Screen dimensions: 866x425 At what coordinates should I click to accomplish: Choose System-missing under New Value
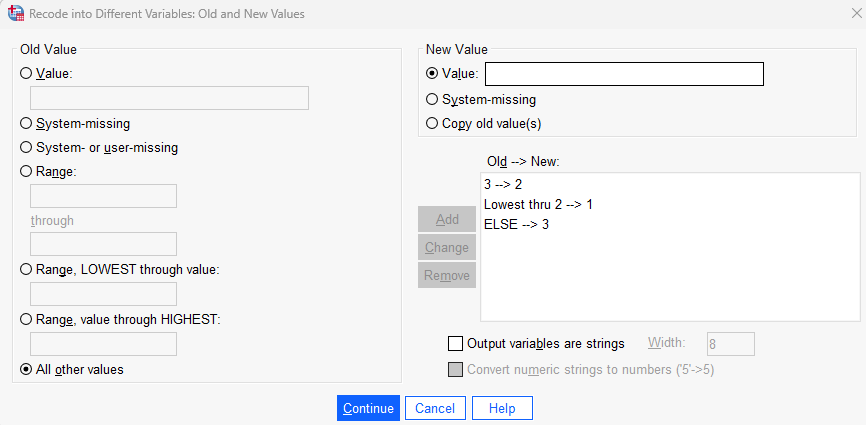[432, 99]
